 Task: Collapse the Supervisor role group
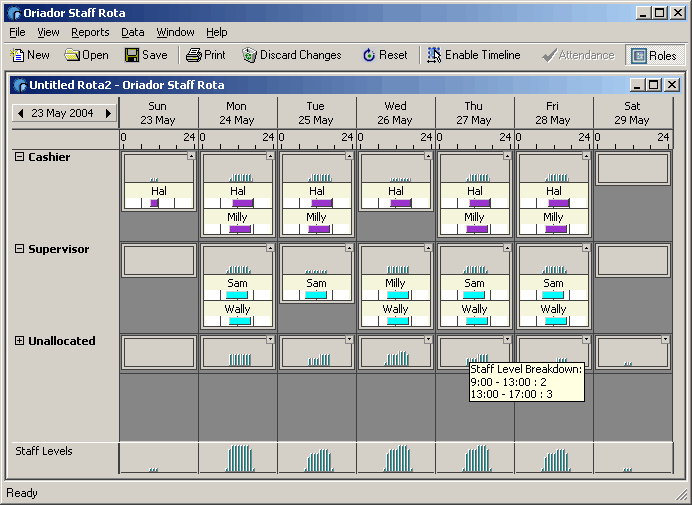tap(19, 249)
